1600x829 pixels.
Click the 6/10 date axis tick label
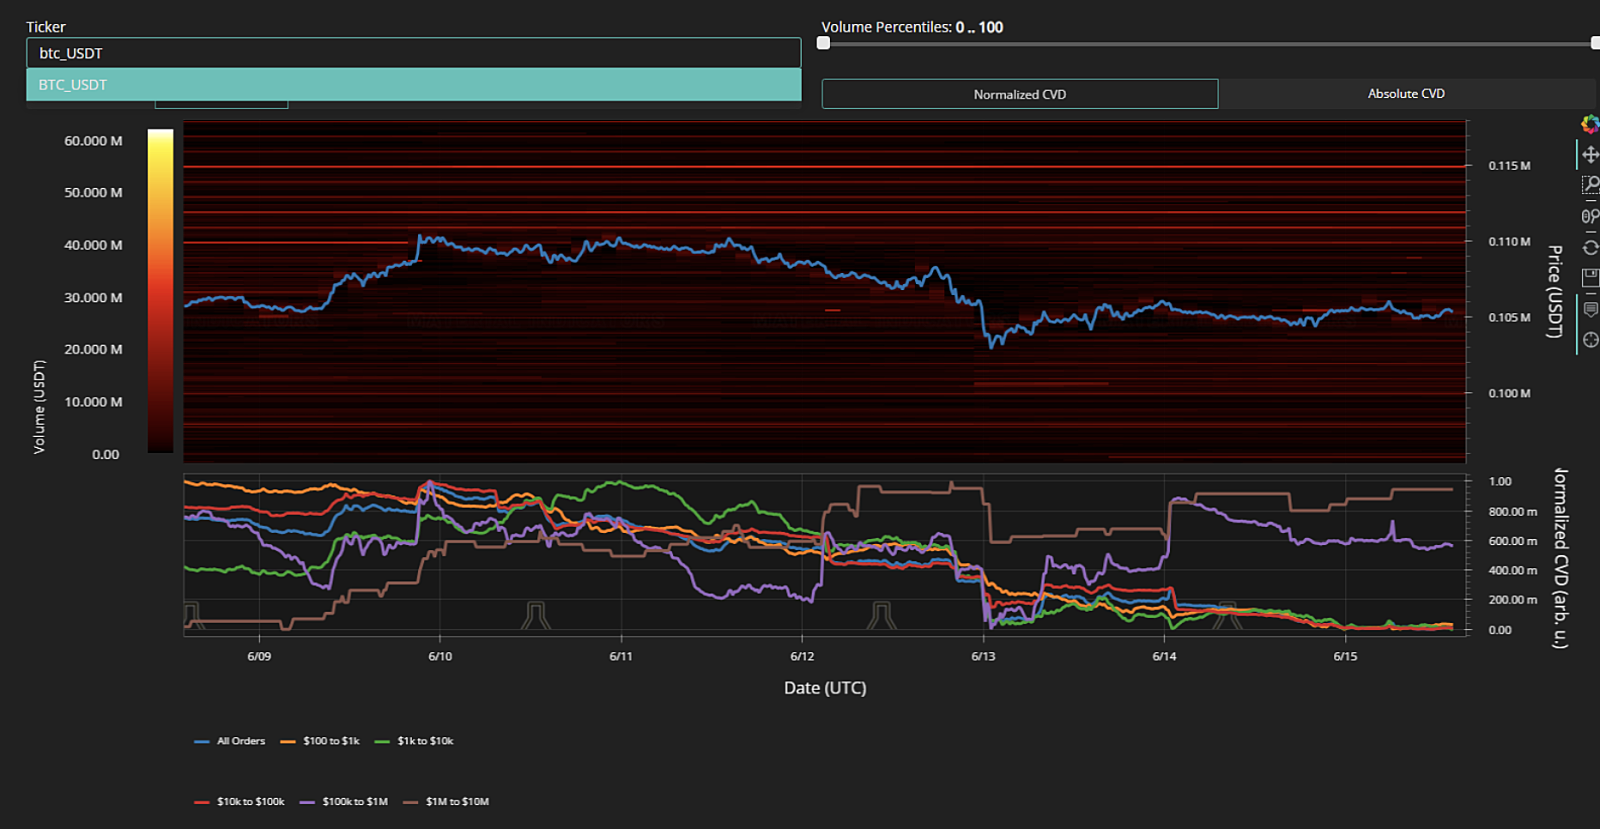click(x=440, y=656)
